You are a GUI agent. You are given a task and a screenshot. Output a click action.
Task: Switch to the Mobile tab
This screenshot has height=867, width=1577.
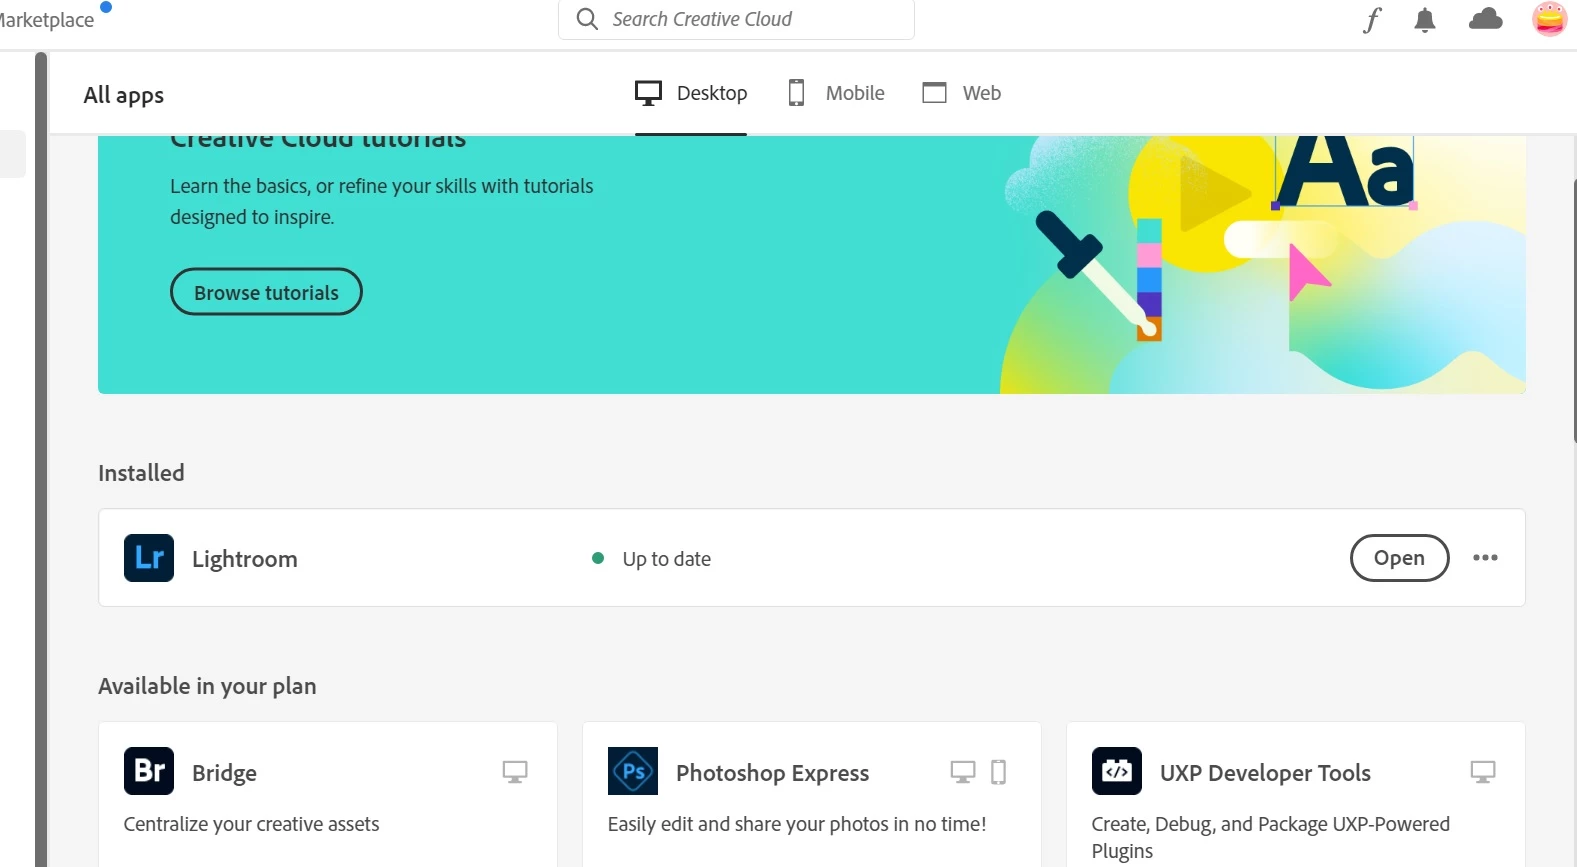point(836,93)
